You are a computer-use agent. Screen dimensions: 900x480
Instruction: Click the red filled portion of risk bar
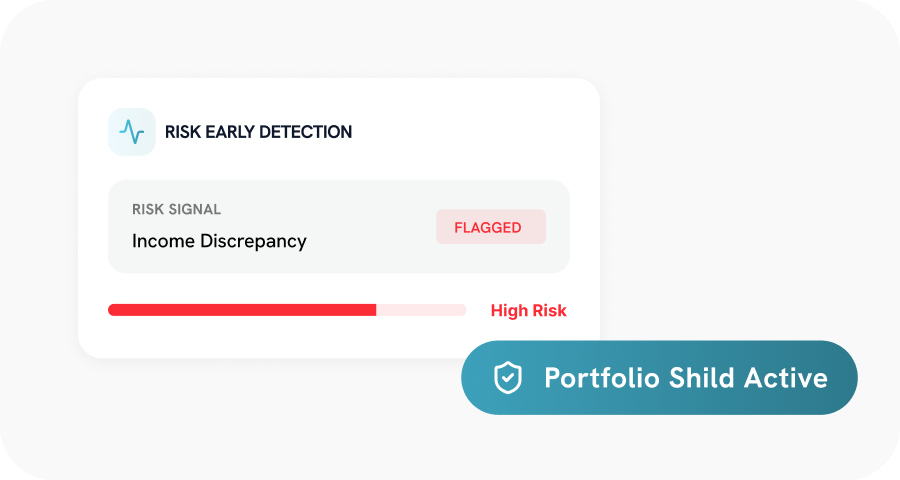point(241,310)
